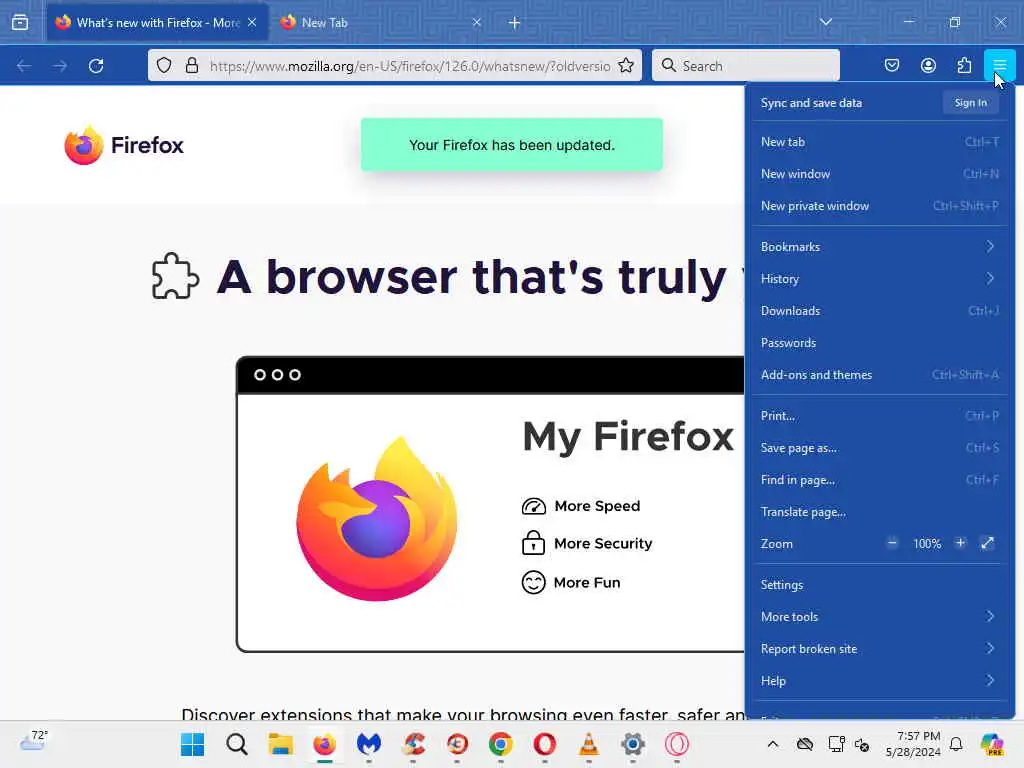Choose New private window in the menu
Image resolution: width=1024 pixels, height=768 pixels.
pos(880,206)
